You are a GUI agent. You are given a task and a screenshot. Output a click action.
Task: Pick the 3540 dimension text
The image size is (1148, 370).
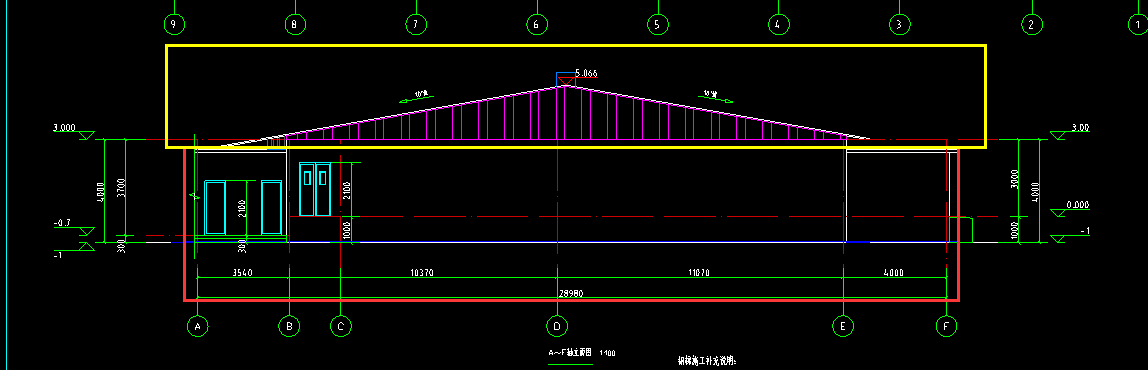(242, 273)
